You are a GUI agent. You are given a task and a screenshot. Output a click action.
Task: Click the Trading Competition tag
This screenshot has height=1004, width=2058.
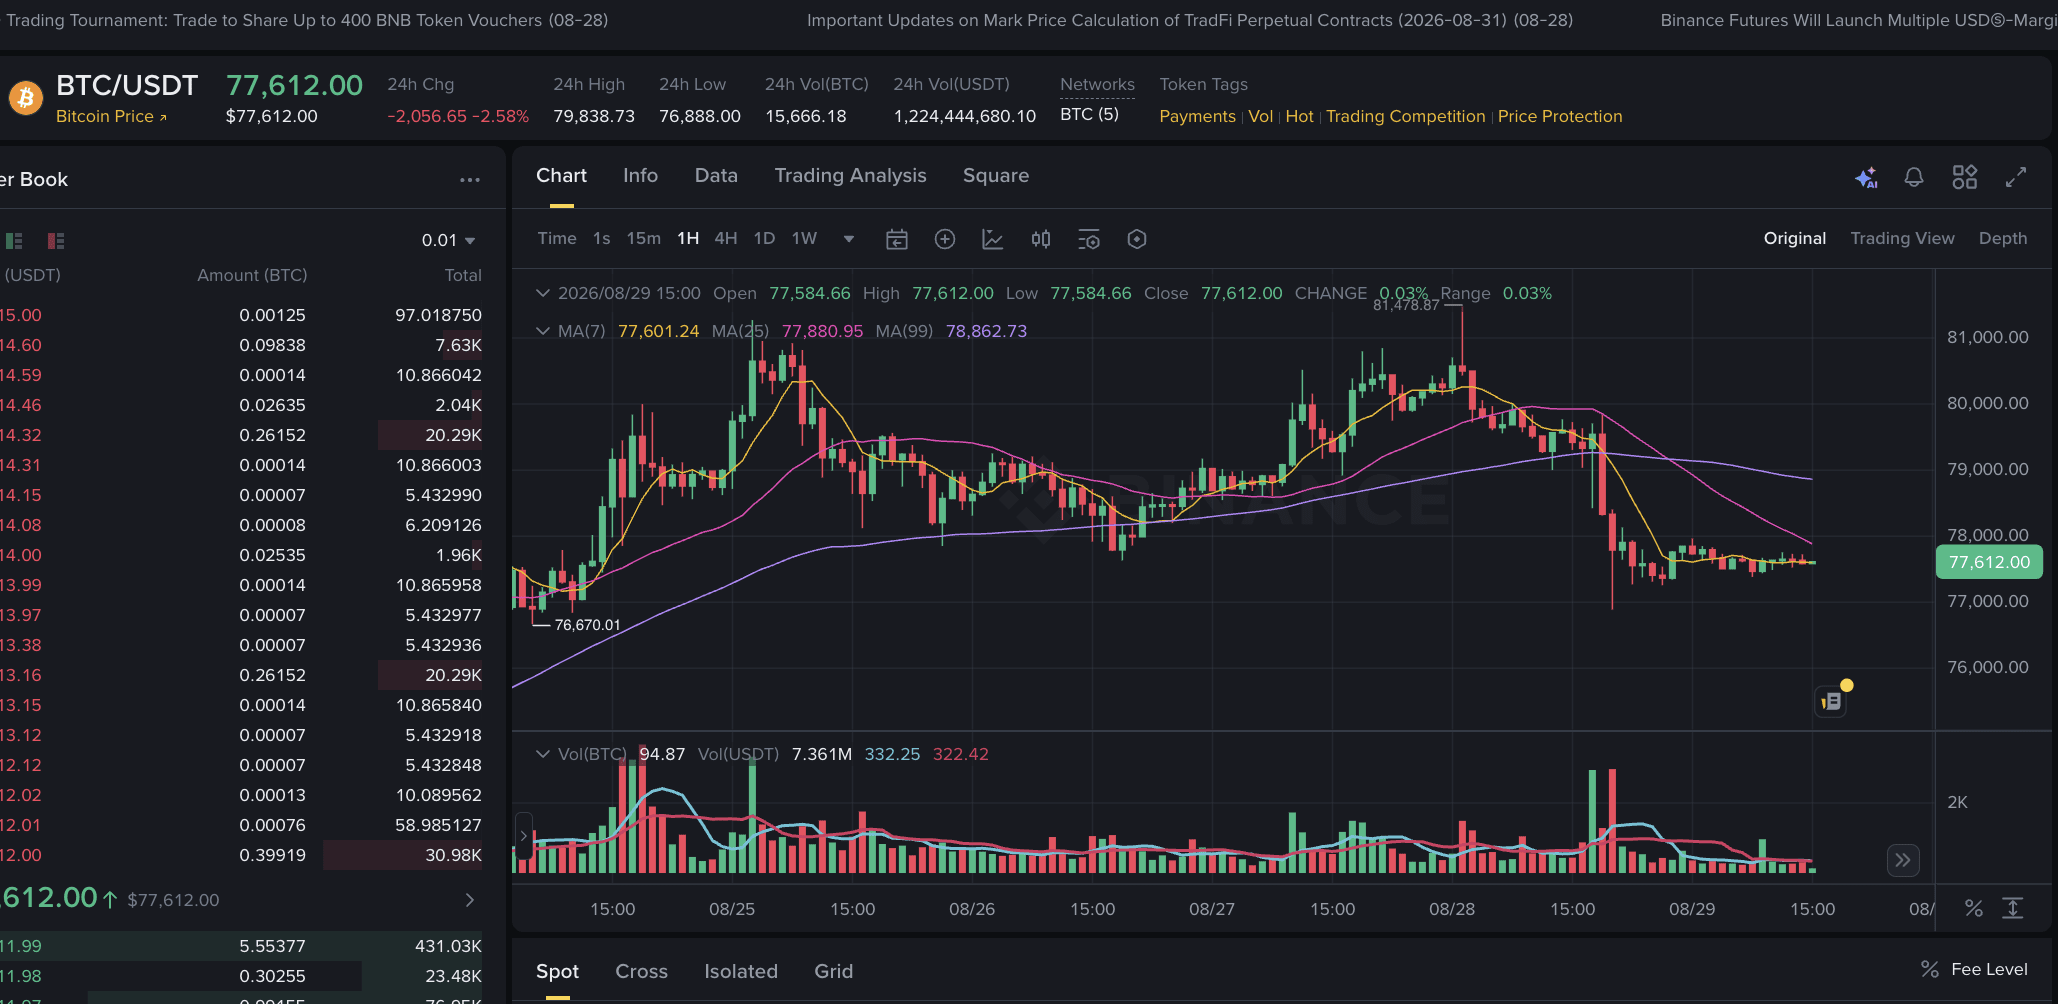click(1405, 117)
